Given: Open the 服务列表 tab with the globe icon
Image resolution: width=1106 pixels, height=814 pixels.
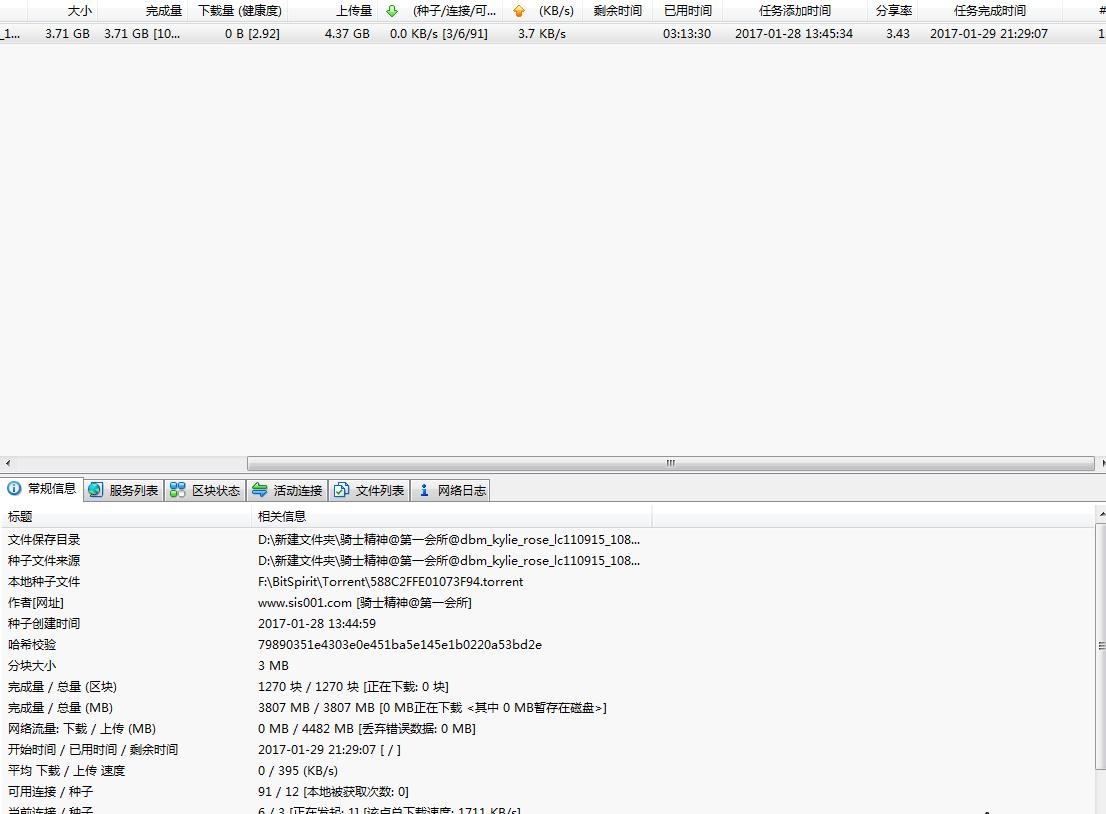Looking at the screenshot, I should [124, 490].
